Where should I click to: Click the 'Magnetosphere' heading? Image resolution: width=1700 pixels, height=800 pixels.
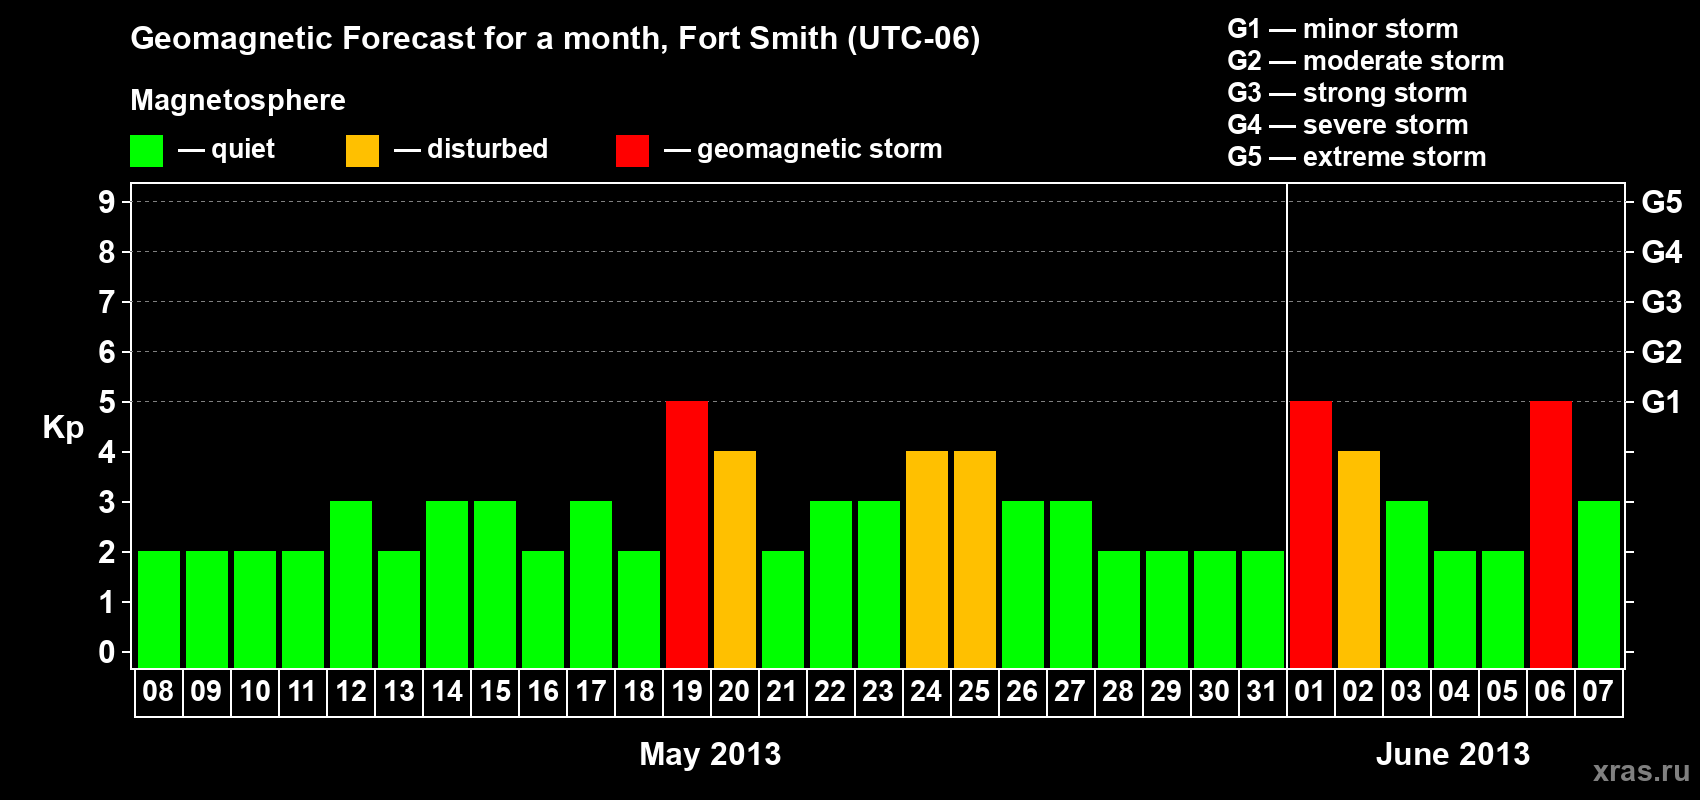tap(238, 101)
